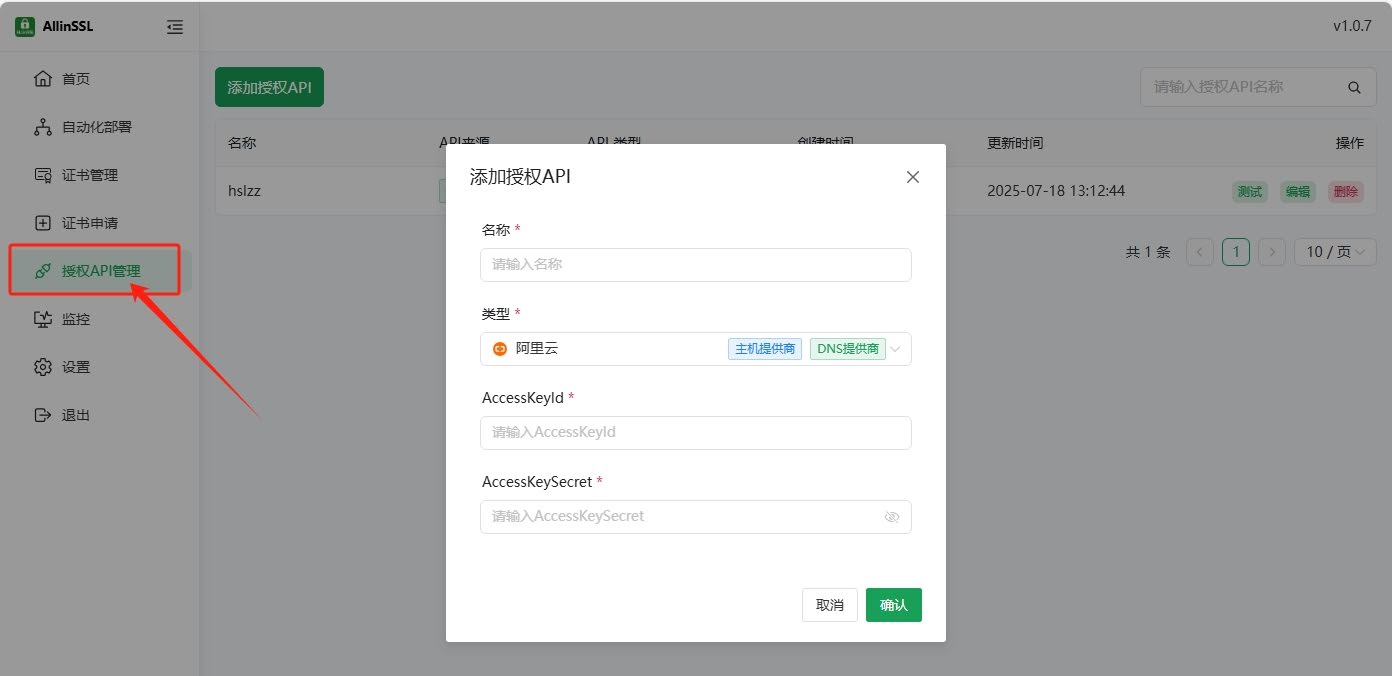Click the home icon labeled 首页
This screenshot has height=676, width=1392.
pyautogui.click(x=42, y=79)
